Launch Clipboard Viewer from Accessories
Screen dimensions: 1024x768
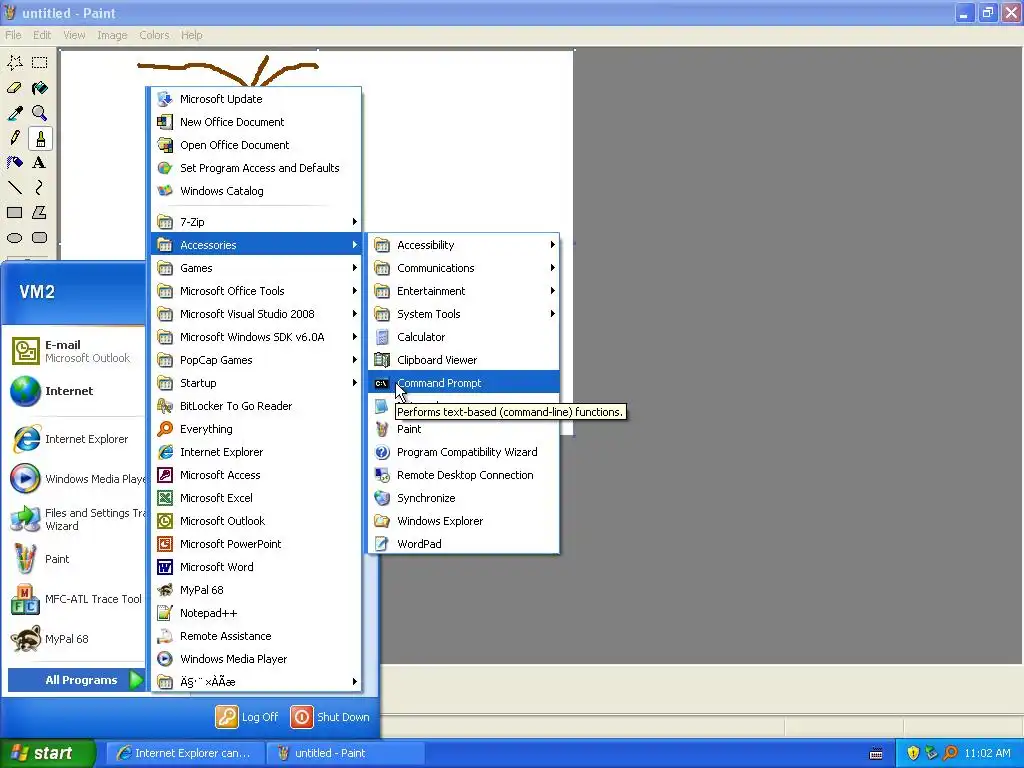(x=464, y=360)
